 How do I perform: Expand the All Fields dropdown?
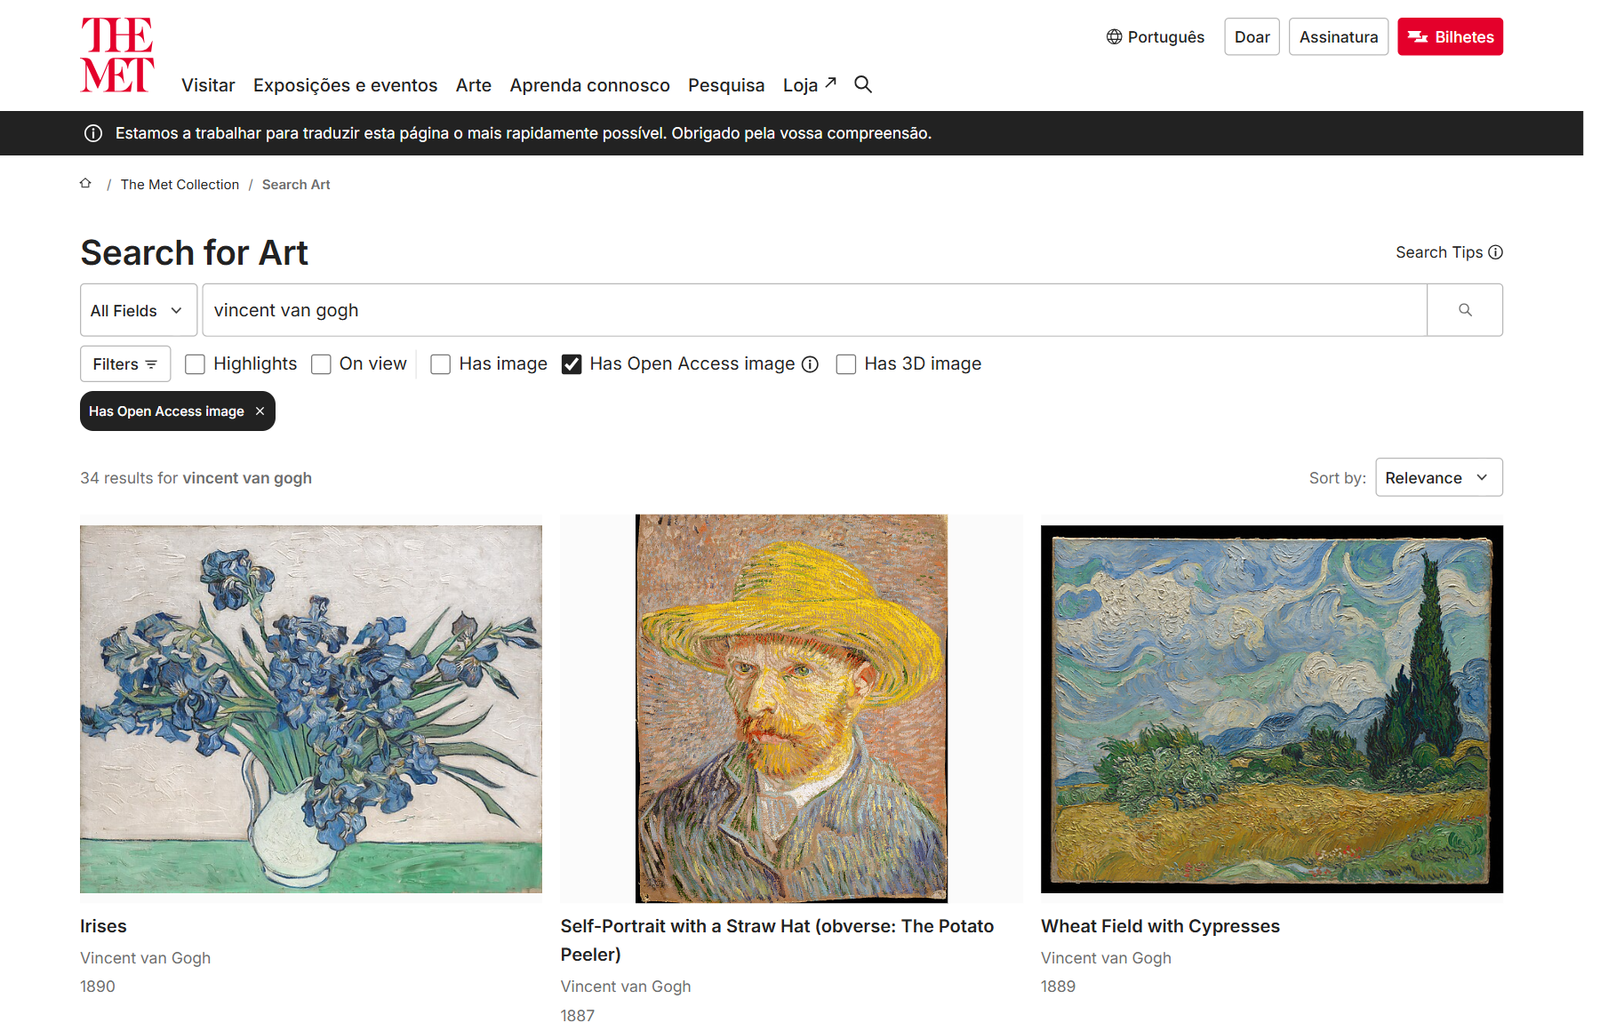pyautogui.click(x=138, y=310)
